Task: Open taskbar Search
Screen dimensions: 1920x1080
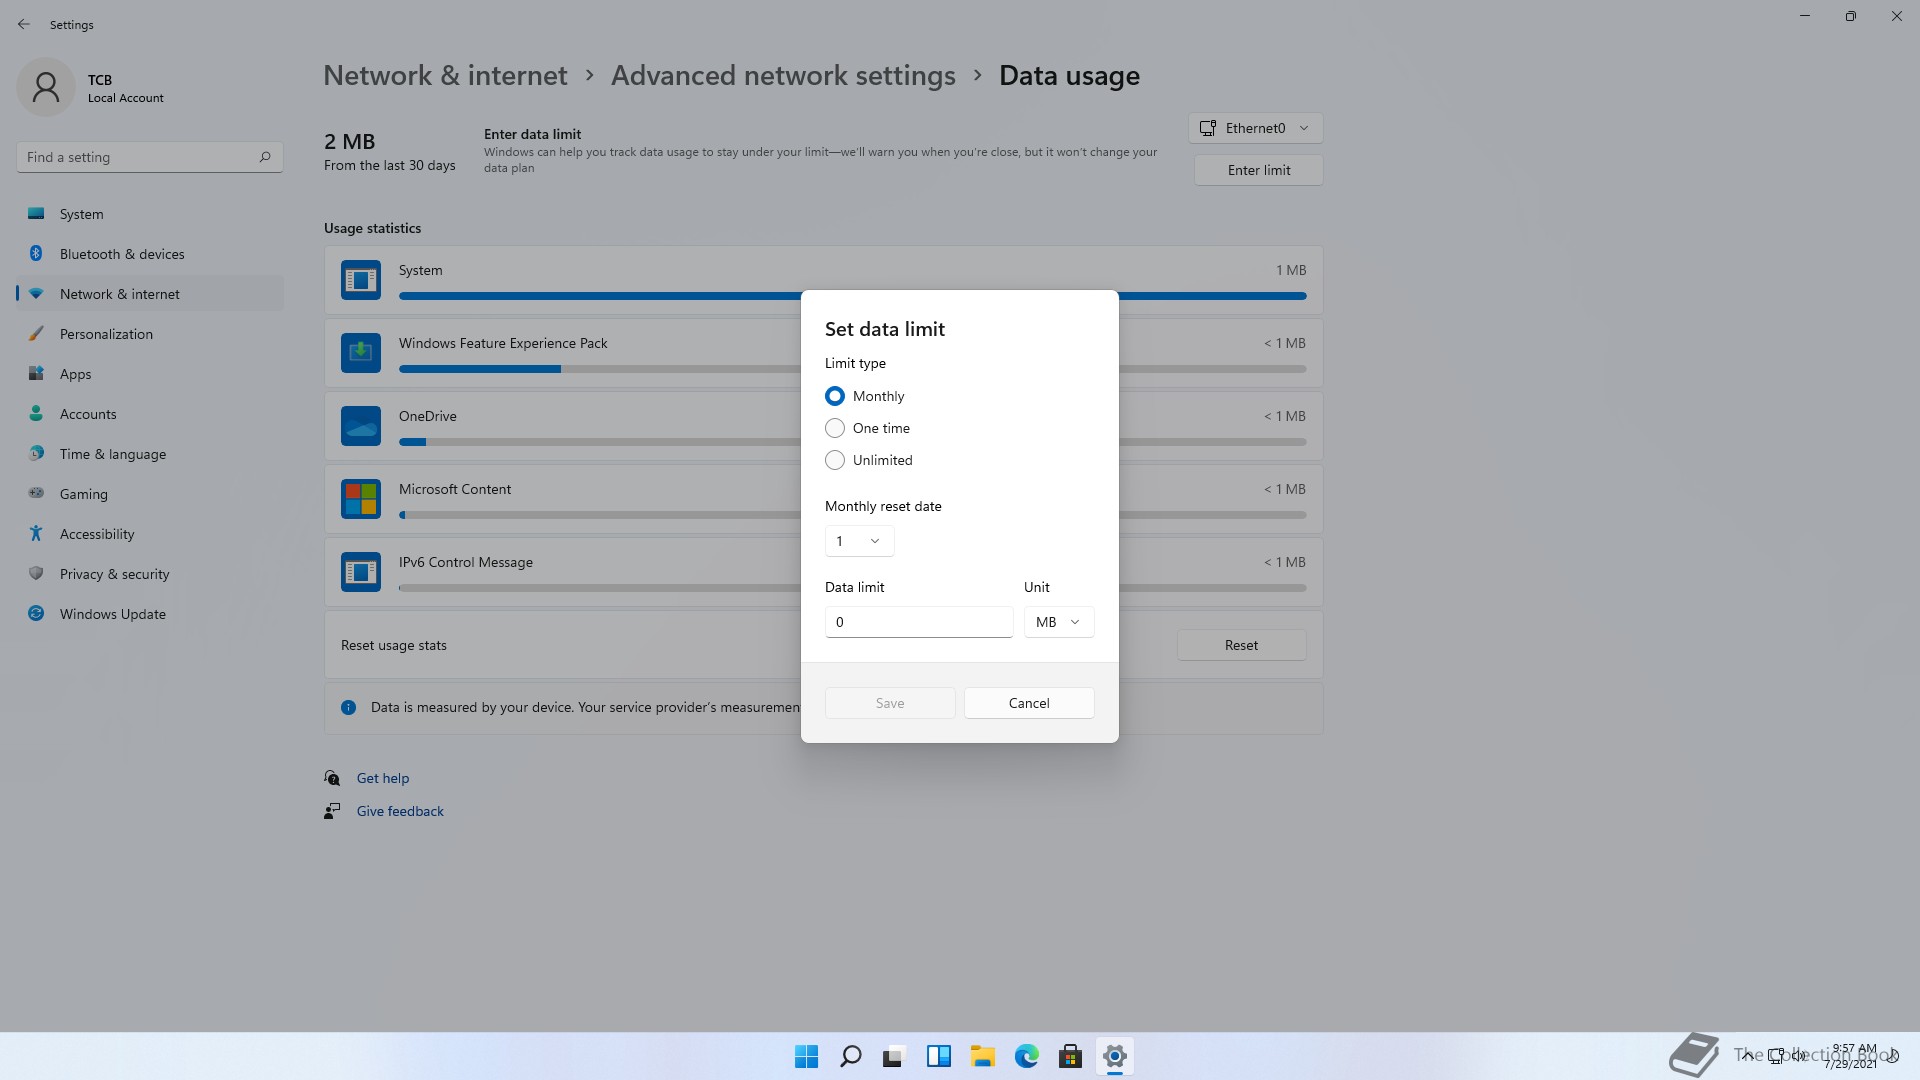Action: (851, 1056)
